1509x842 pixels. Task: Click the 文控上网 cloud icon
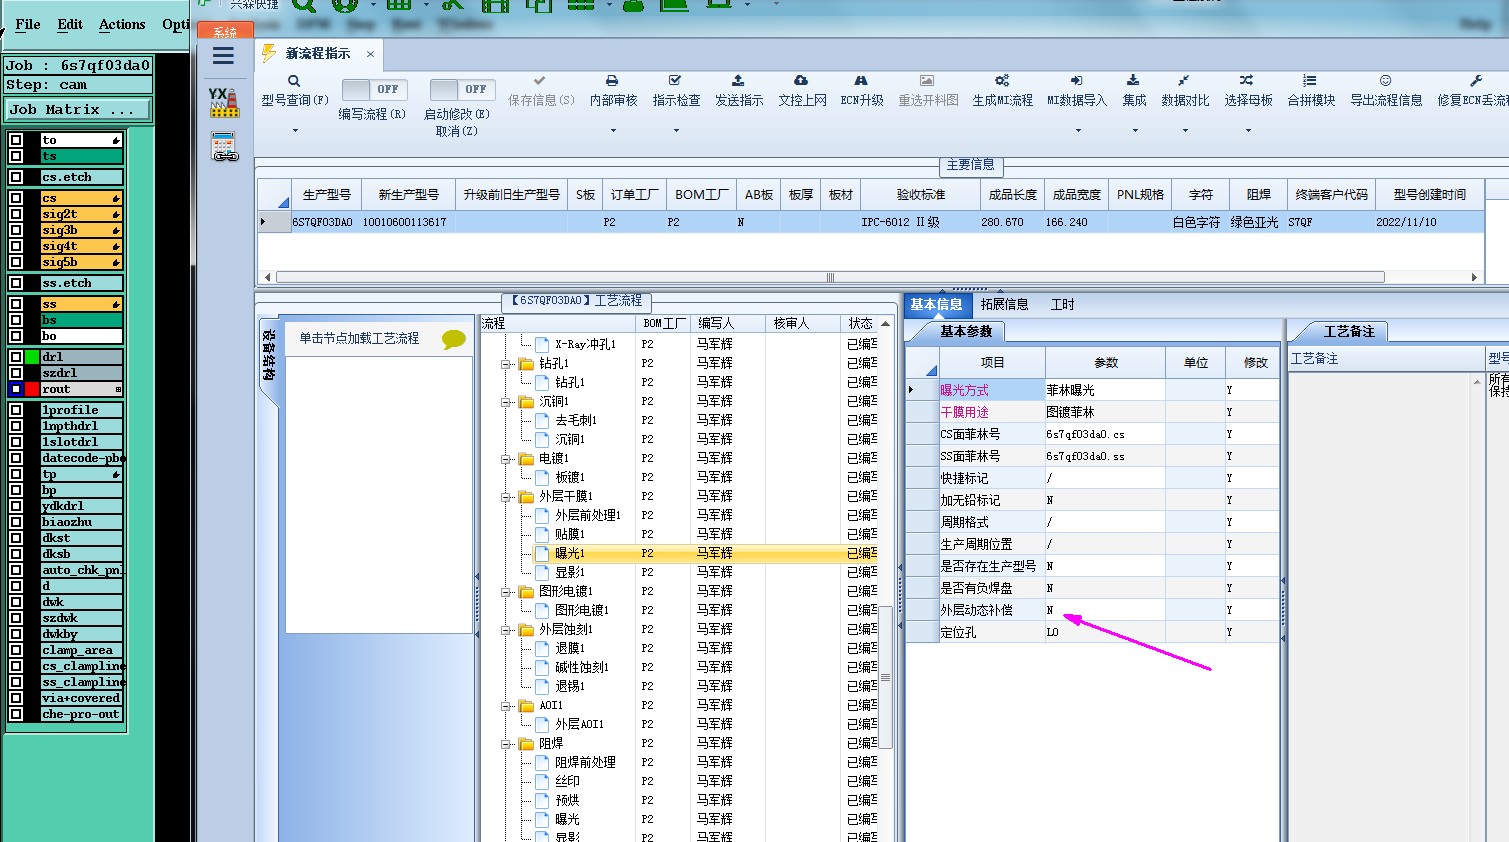tap(801, 80)
